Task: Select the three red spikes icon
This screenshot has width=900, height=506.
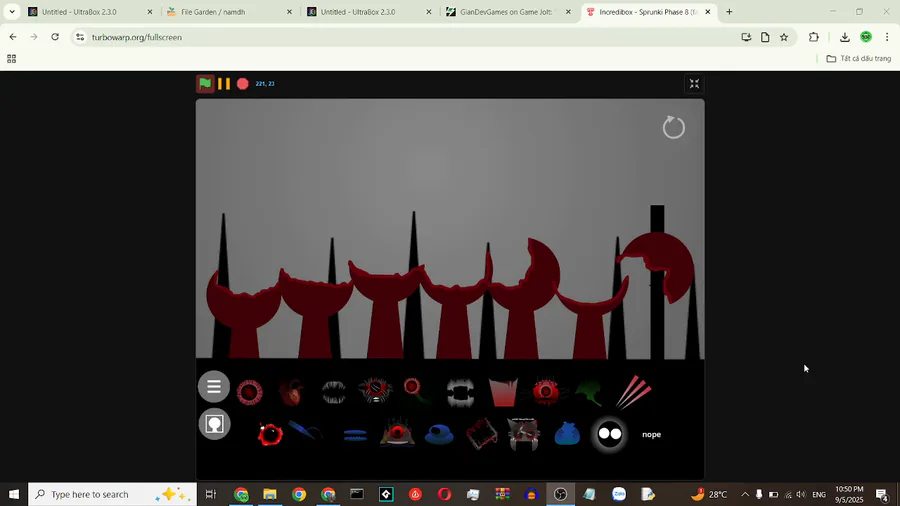Action: (634, 392)
